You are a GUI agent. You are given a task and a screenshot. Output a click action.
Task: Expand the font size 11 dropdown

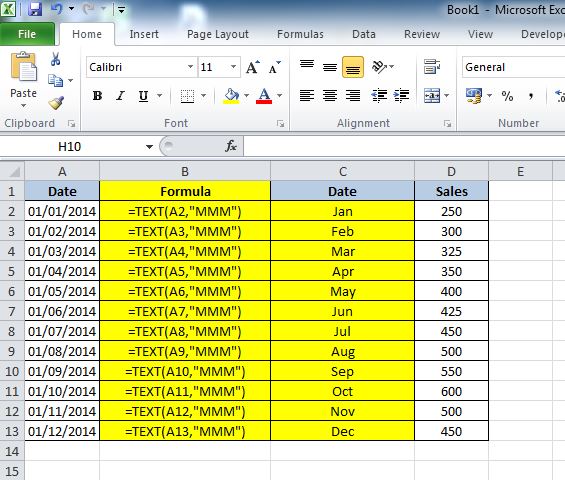233,67
